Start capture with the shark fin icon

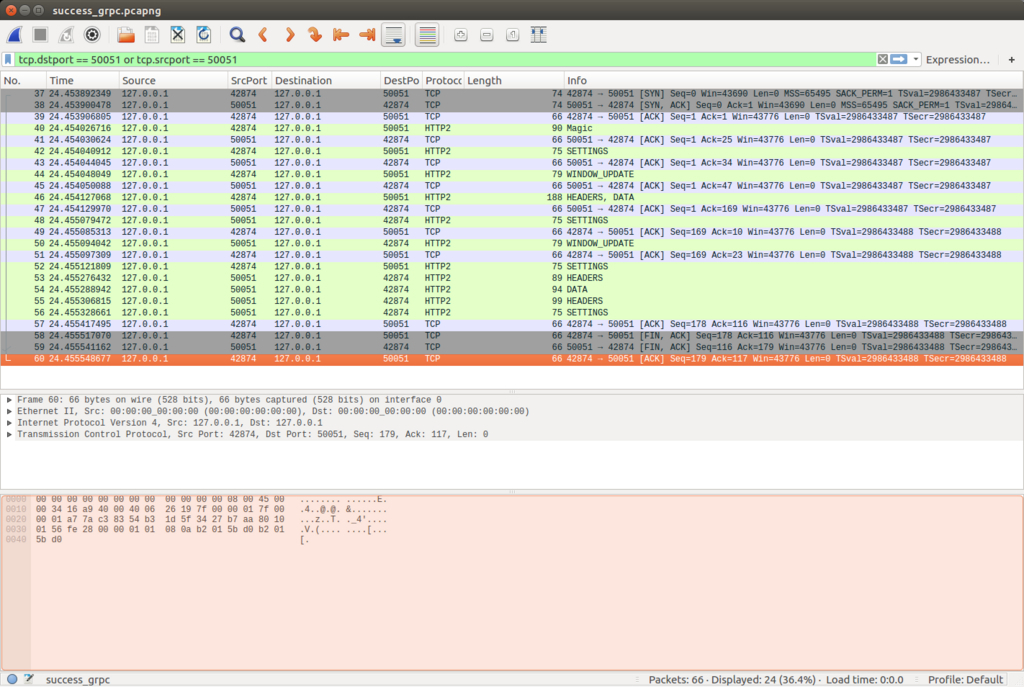pos(14,35)
